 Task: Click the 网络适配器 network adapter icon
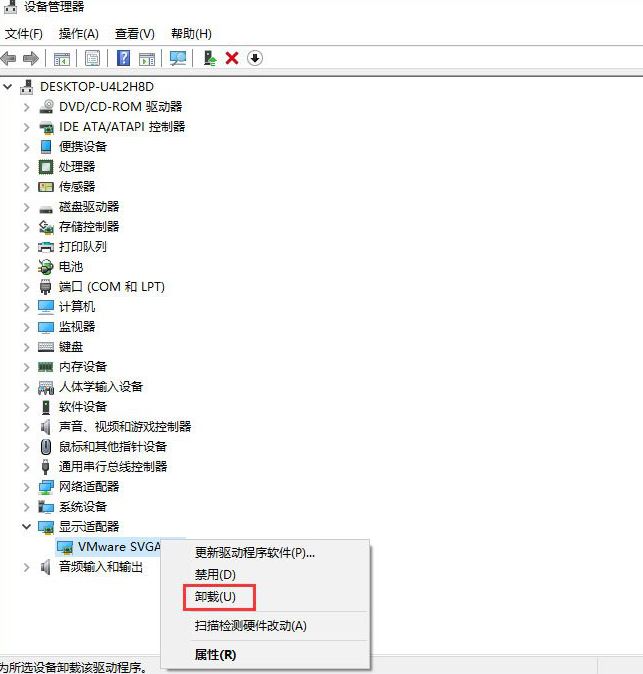[x=46, y=487]
